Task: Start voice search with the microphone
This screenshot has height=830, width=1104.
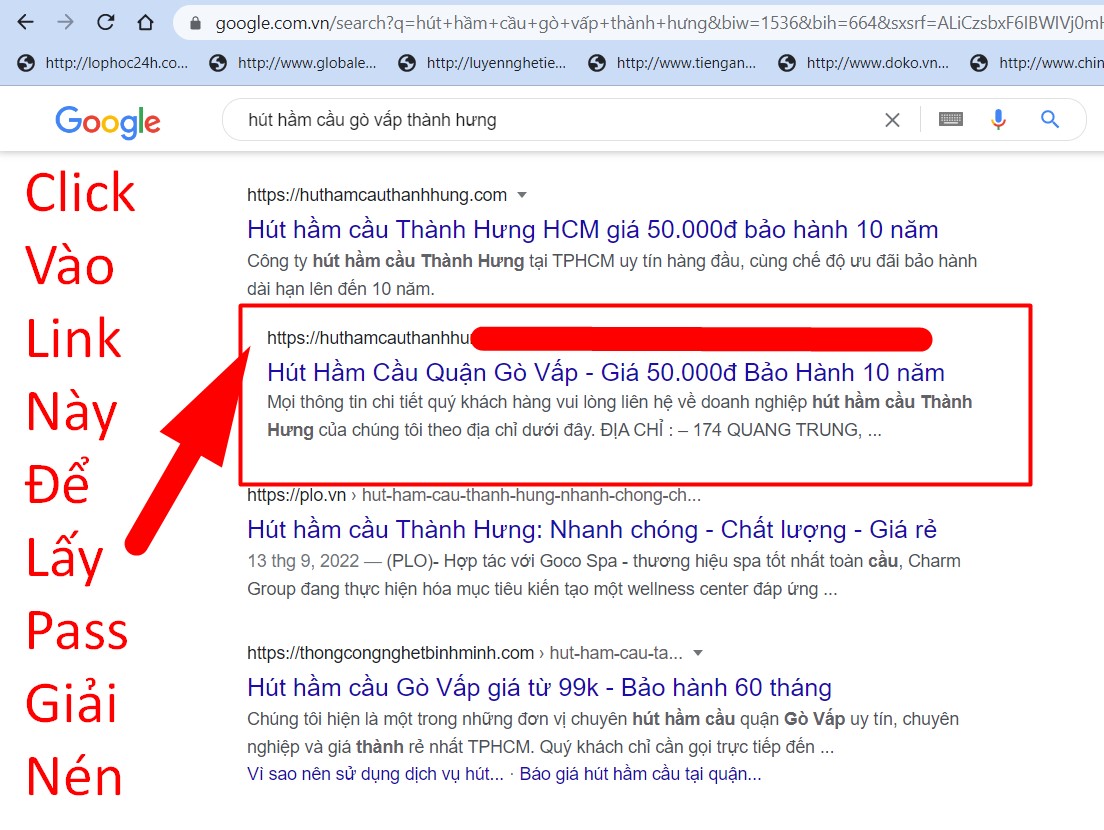Action: pos(998,120)
